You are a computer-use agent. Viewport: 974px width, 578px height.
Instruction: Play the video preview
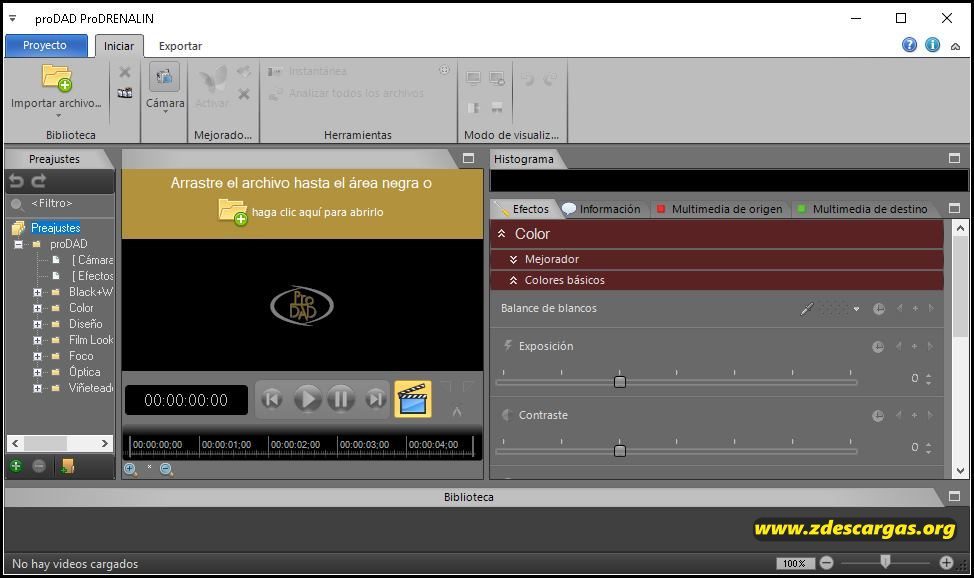(x=307, y=399)
